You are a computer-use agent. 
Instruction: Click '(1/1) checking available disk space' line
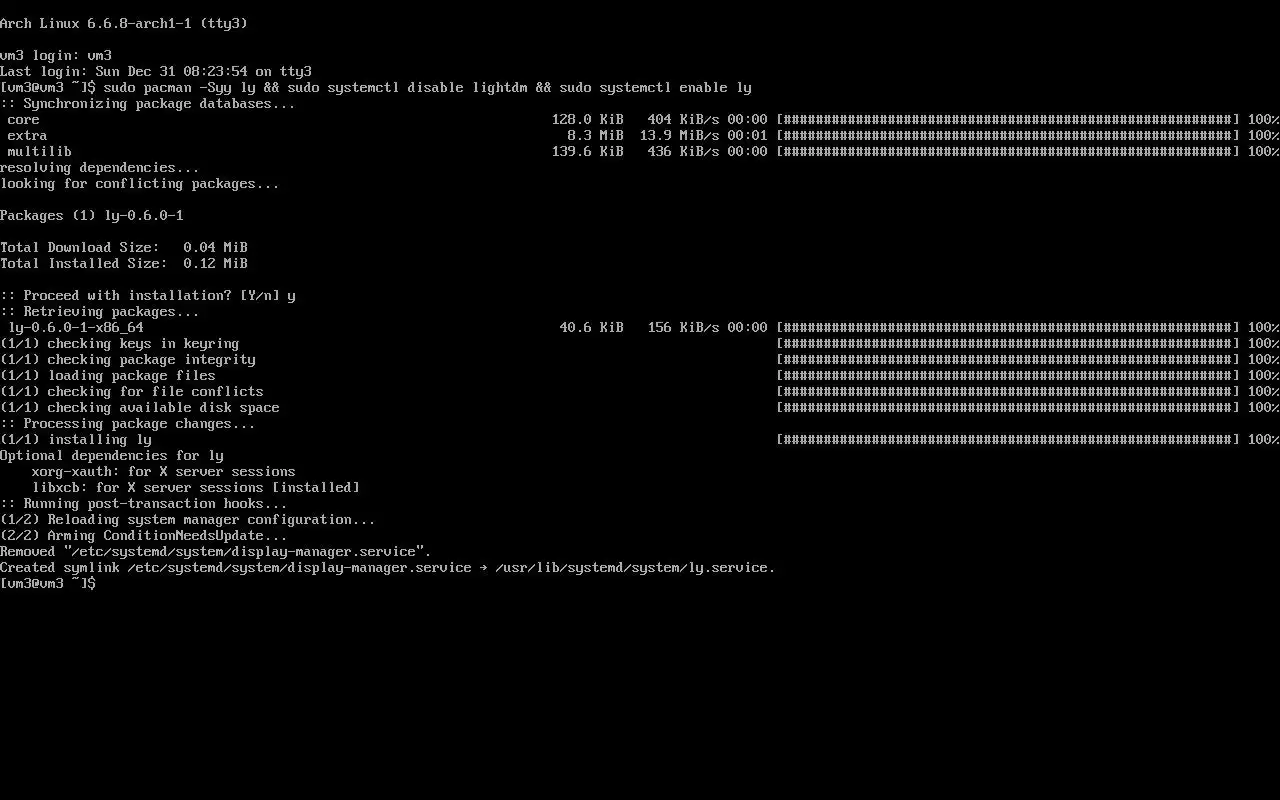140,407
